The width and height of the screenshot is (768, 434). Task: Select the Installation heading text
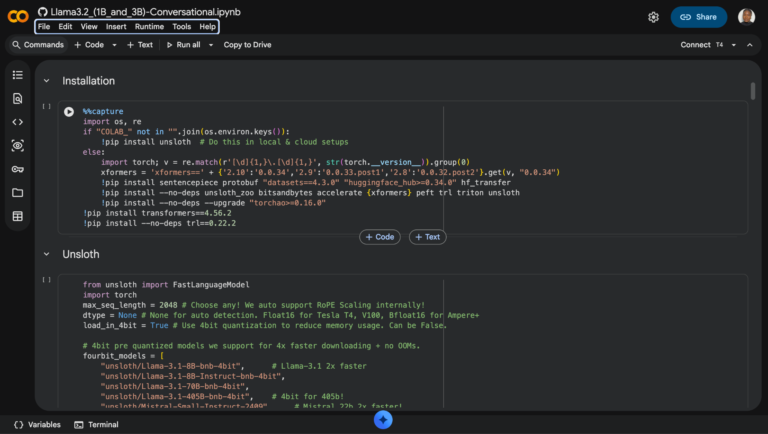89,81
